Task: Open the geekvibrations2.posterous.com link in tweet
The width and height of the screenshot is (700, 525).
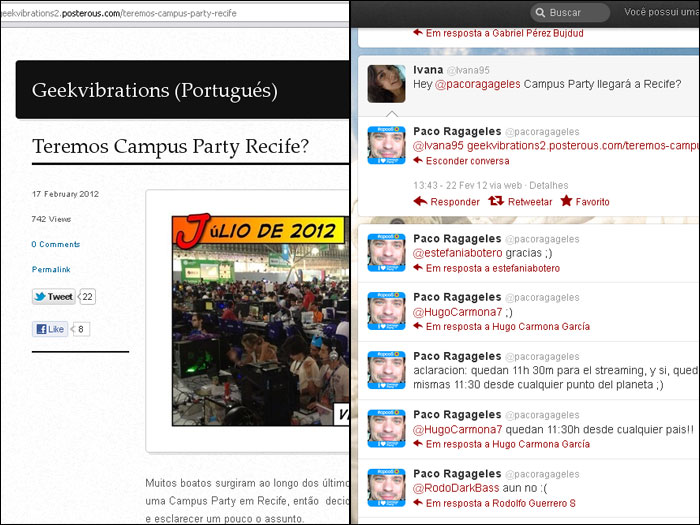Action: click(583, 146)
